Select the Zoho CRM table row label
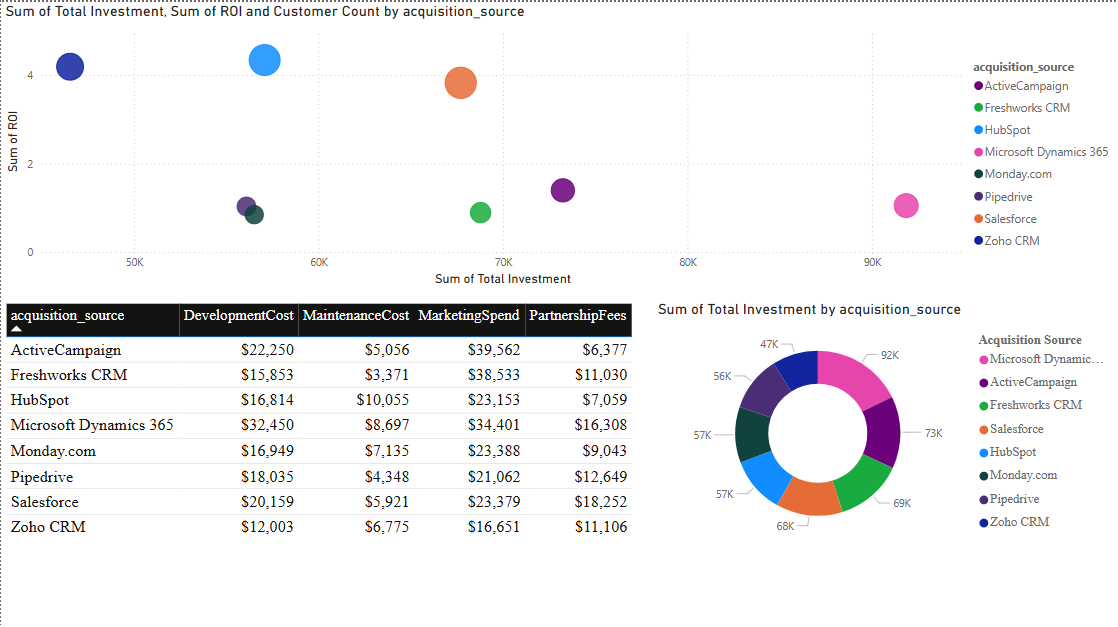 click(48, 527)
